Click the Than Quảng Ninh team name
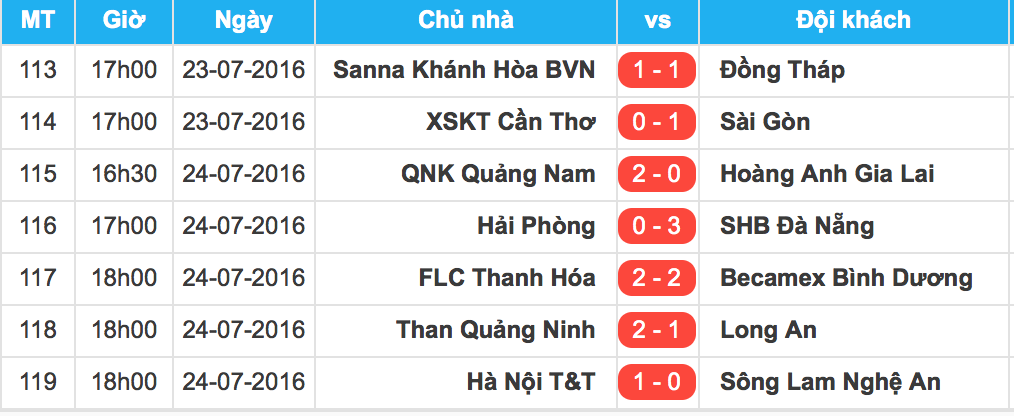Screen dimensions: 1014x416 click(495, 330)
